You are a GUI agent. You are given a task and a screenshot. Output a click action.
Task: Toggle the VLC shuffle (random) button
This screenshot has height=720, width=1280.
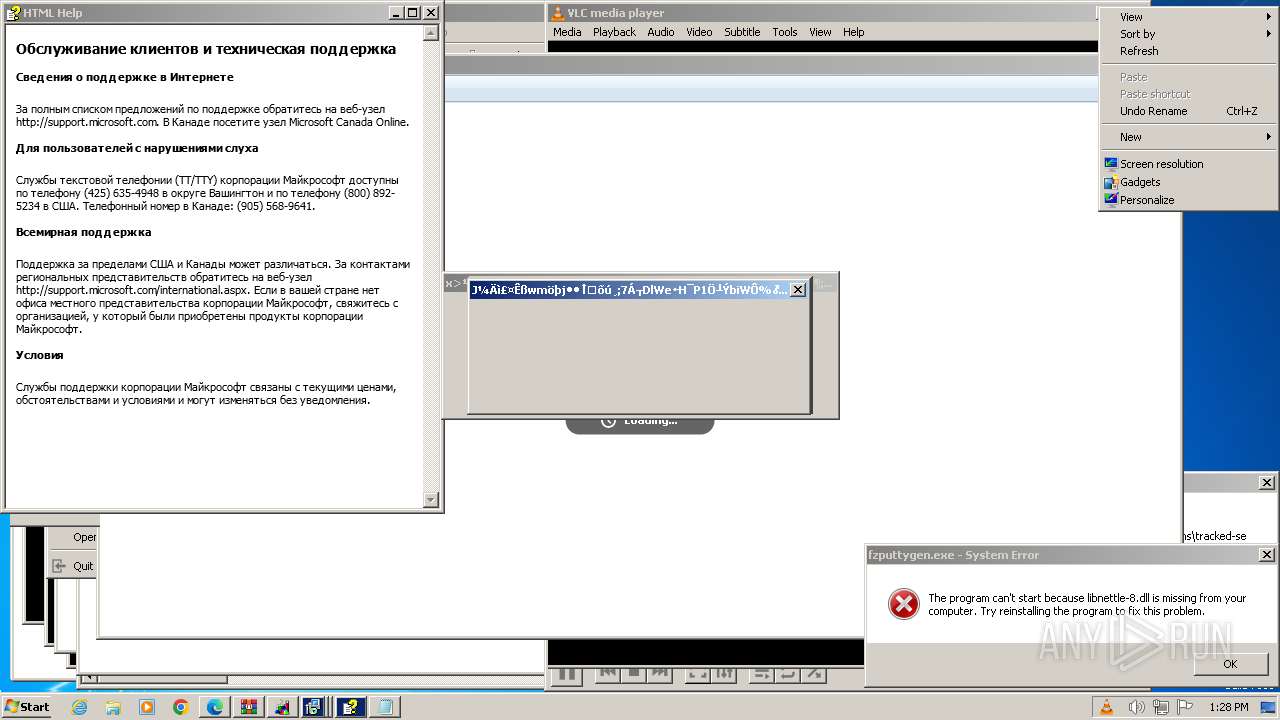814,674
